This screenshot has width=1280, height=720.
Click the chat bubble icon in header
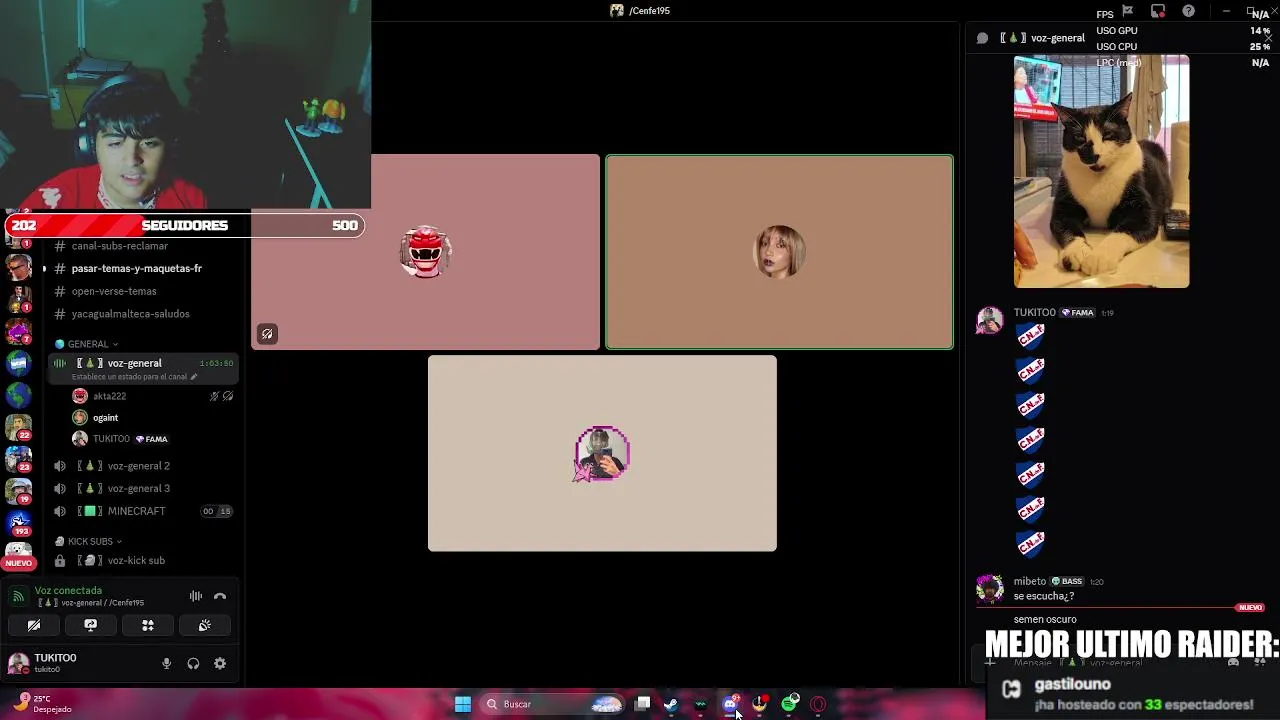pyautogui.click(x=982, y=38)
